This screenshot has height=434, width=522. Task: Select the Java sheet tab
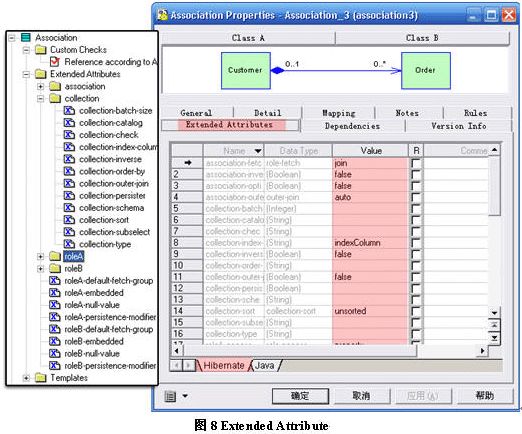pos(265,366)
